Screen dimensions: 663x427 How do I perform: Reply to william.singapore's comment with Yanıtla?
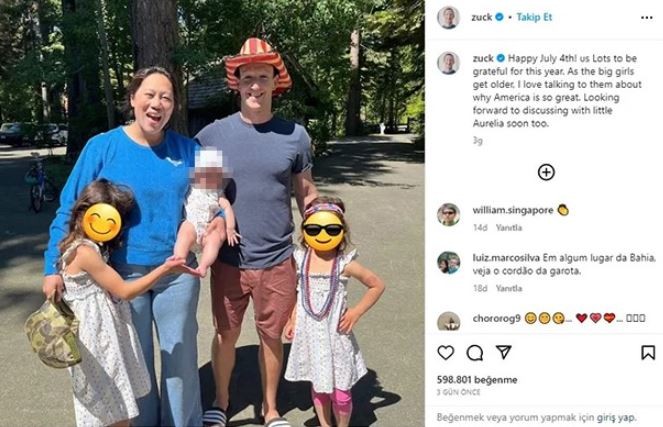(509, 228)
